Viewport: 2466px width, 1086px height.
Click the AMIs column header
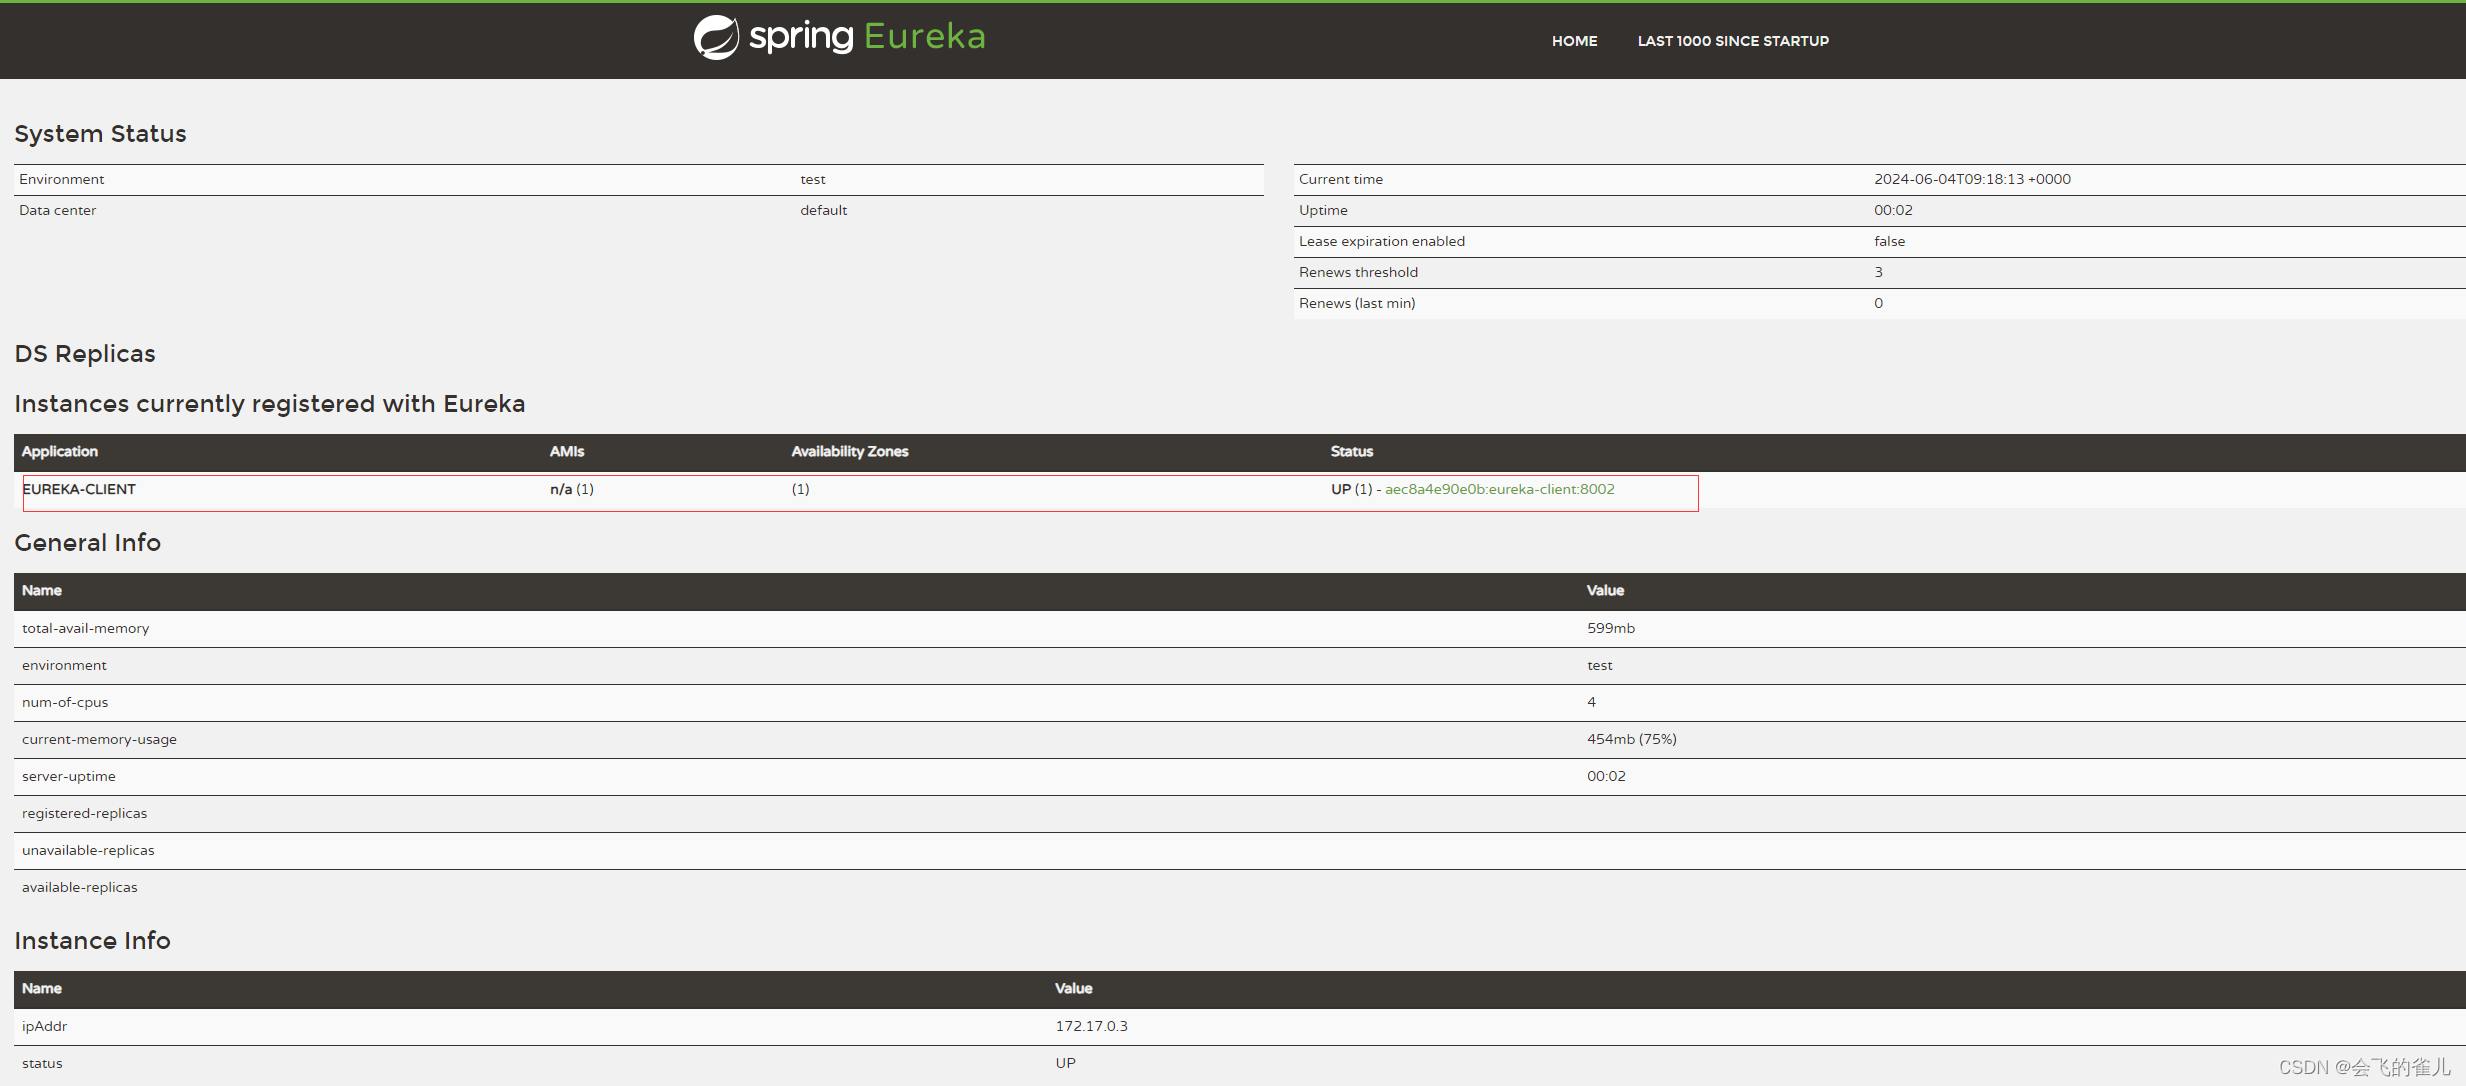click(566, 452)
